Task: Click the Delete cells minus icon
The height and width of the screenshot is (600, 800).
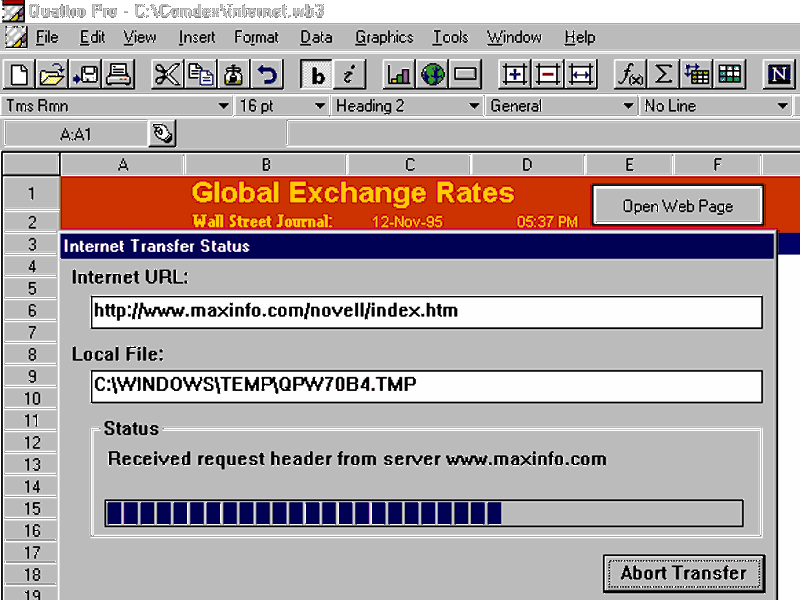Action: point(547,75)
